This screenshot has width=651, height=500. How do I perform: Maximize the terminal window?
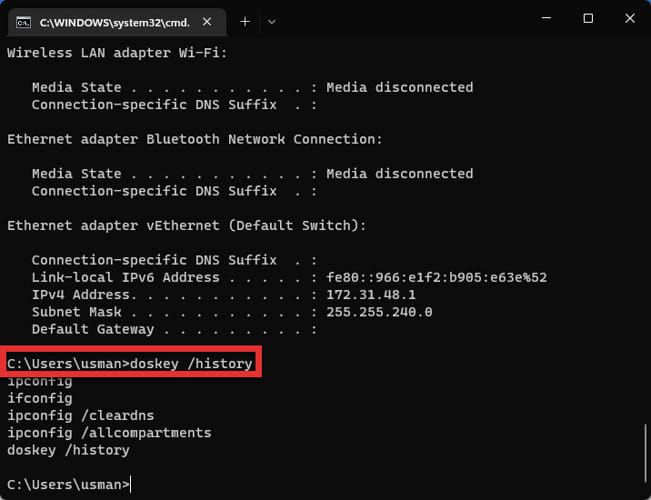point(588,18)
